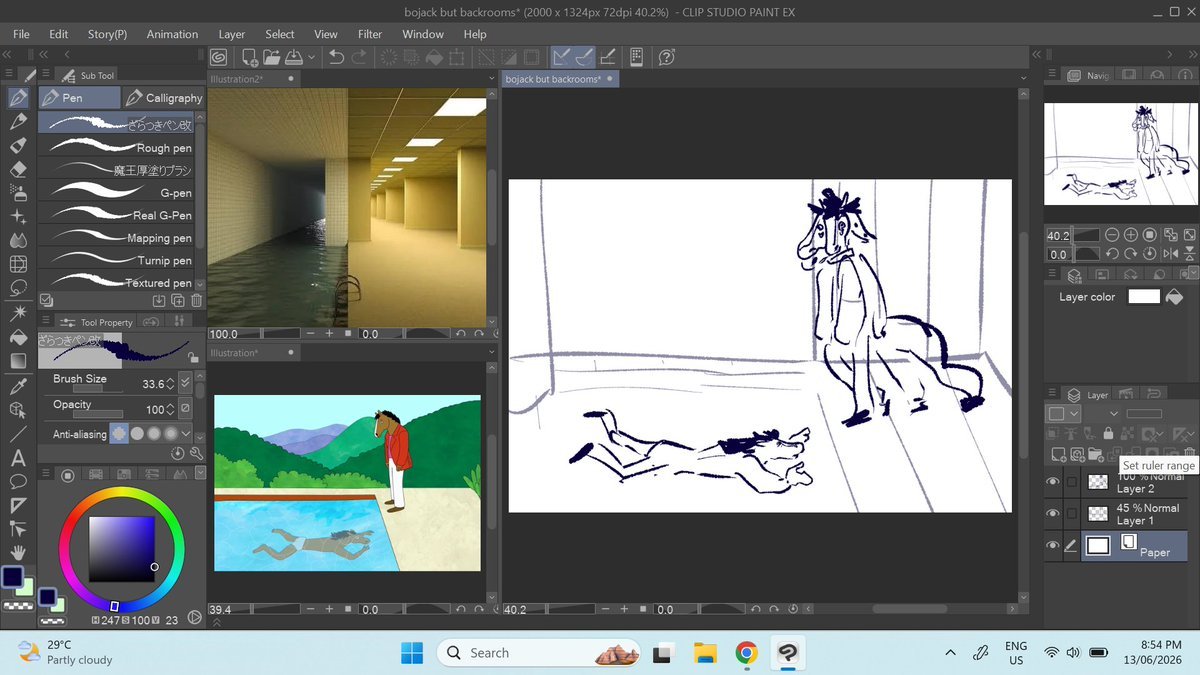The height and width of the screenshot is (675, 1200).
Task: Select the Auto select magic wand tool
Action: pyautogui.click(x=18, y=313)
